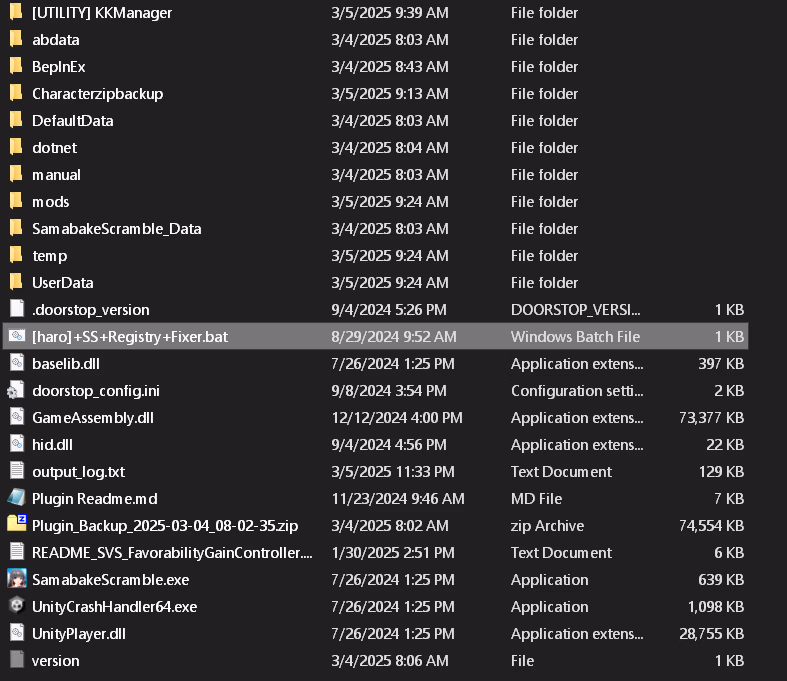
Task: Select the README_SVS_FavorabilityGainController text file
Action: (172, 552)
